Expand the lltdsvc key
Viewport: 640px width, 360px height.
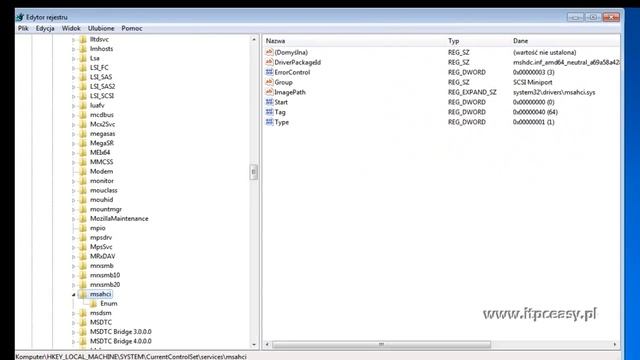click(x=73, y=40)
